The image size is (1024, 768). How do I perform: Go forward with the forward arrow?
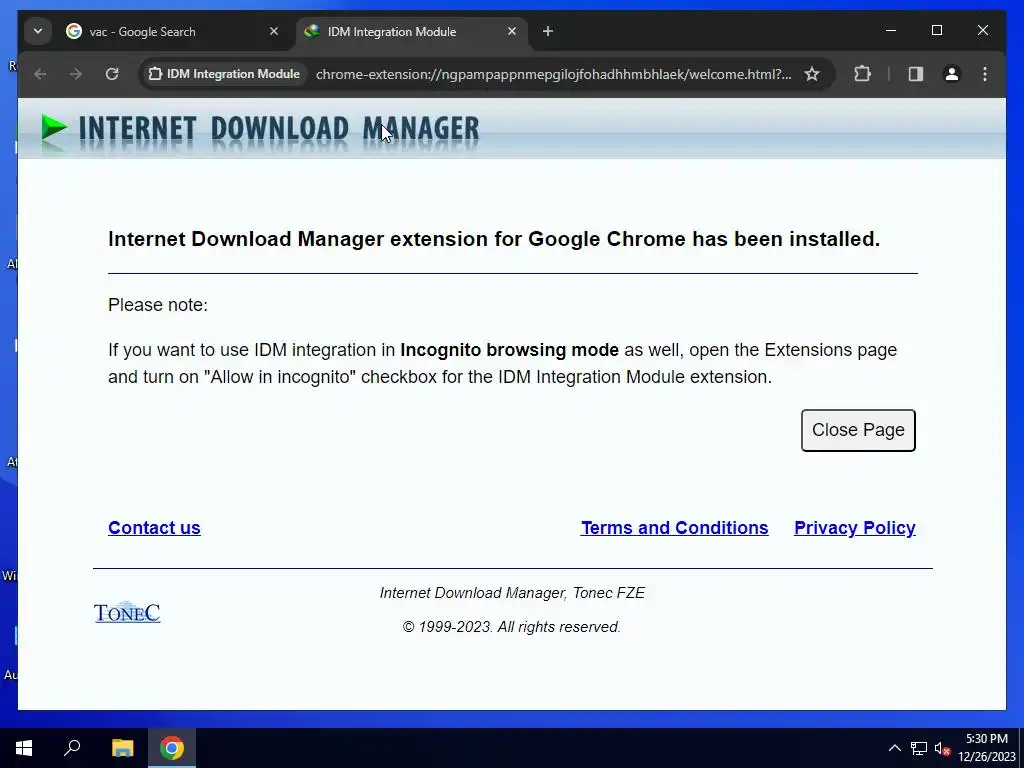76,74
